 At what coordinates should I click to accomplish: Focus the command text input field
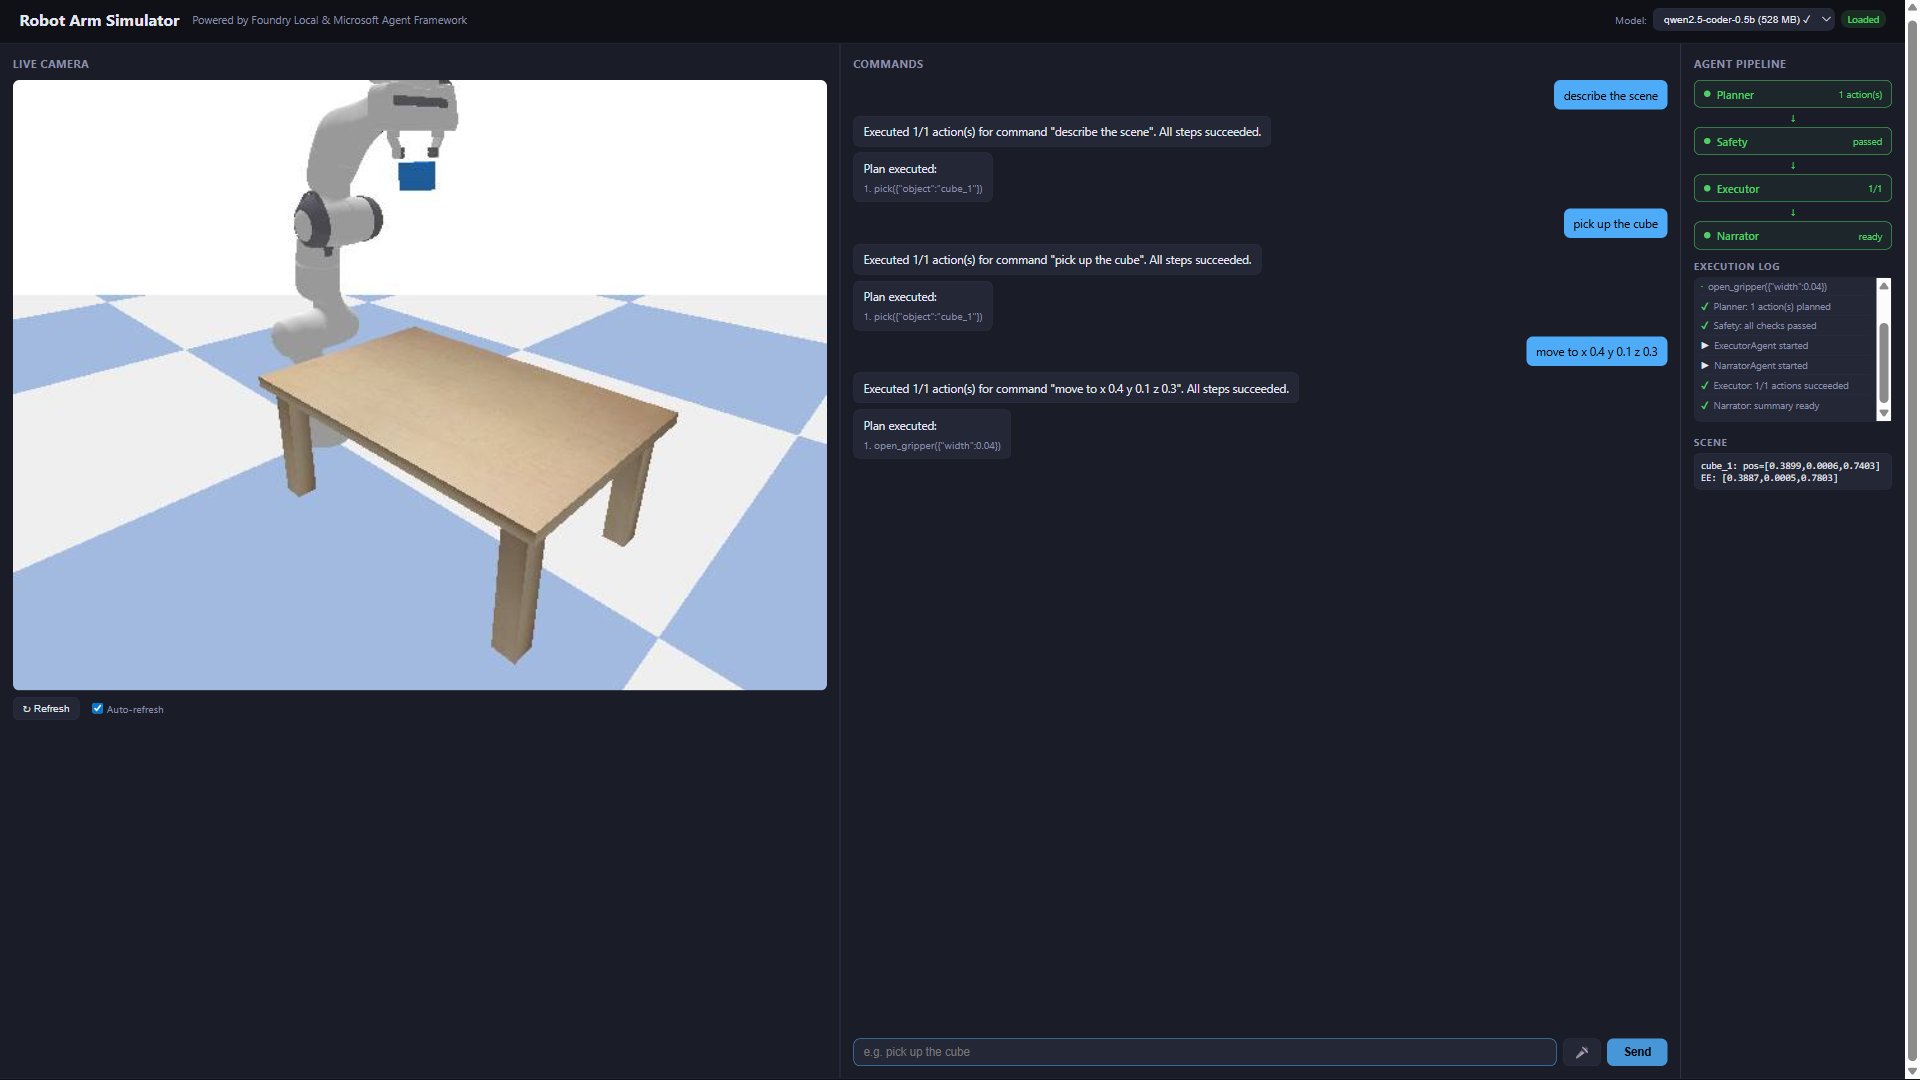1204,1052
